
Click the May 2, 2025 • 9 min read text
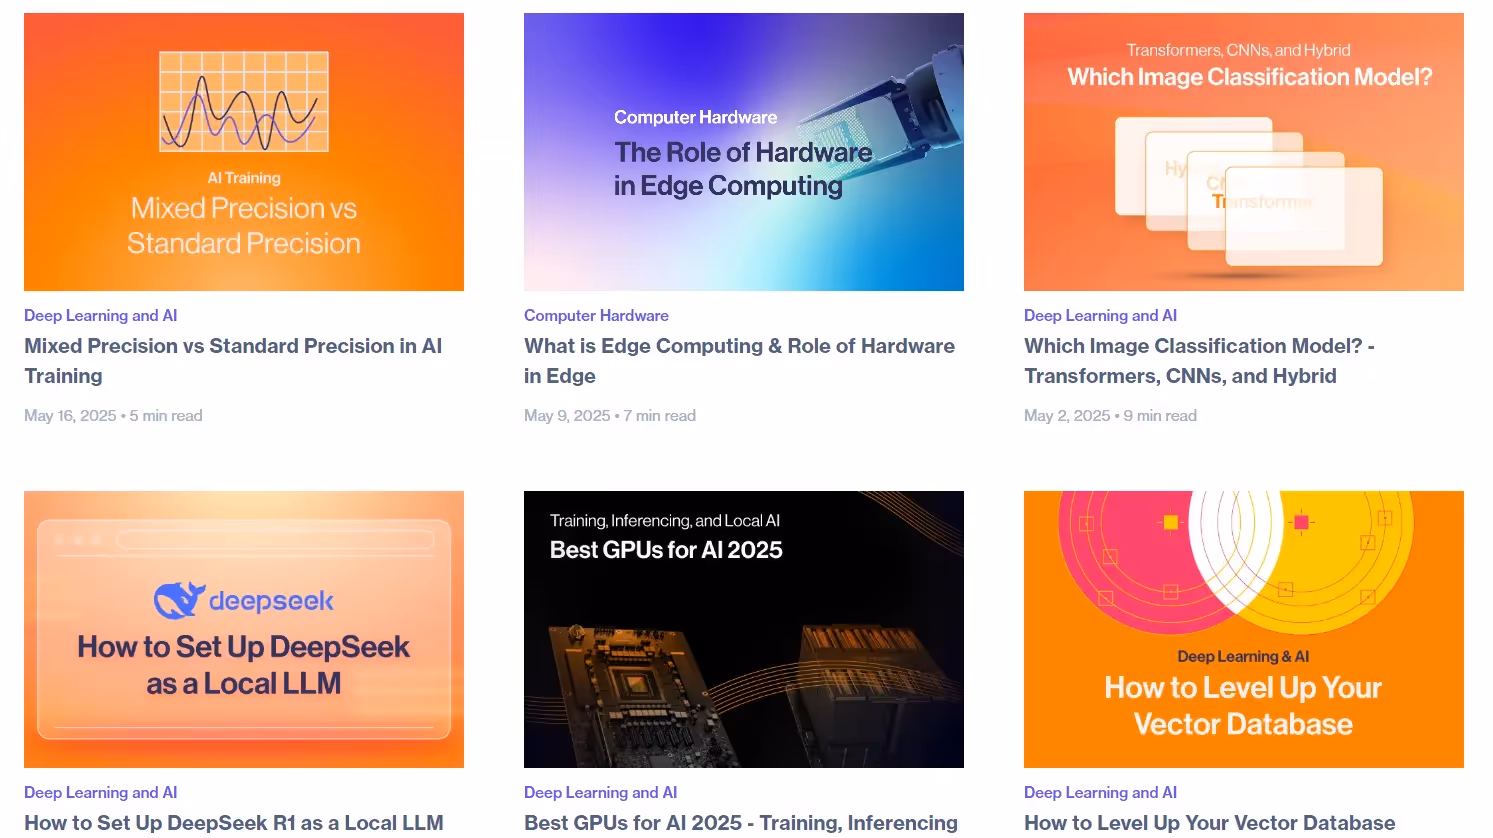(1110, 416)
